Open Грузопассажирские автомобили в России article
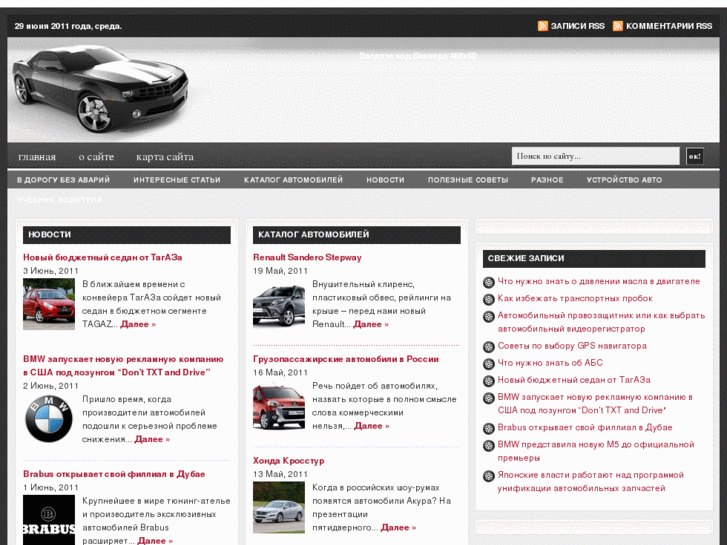Viewport: 727px width, 545px height. [x=346, y=359]
